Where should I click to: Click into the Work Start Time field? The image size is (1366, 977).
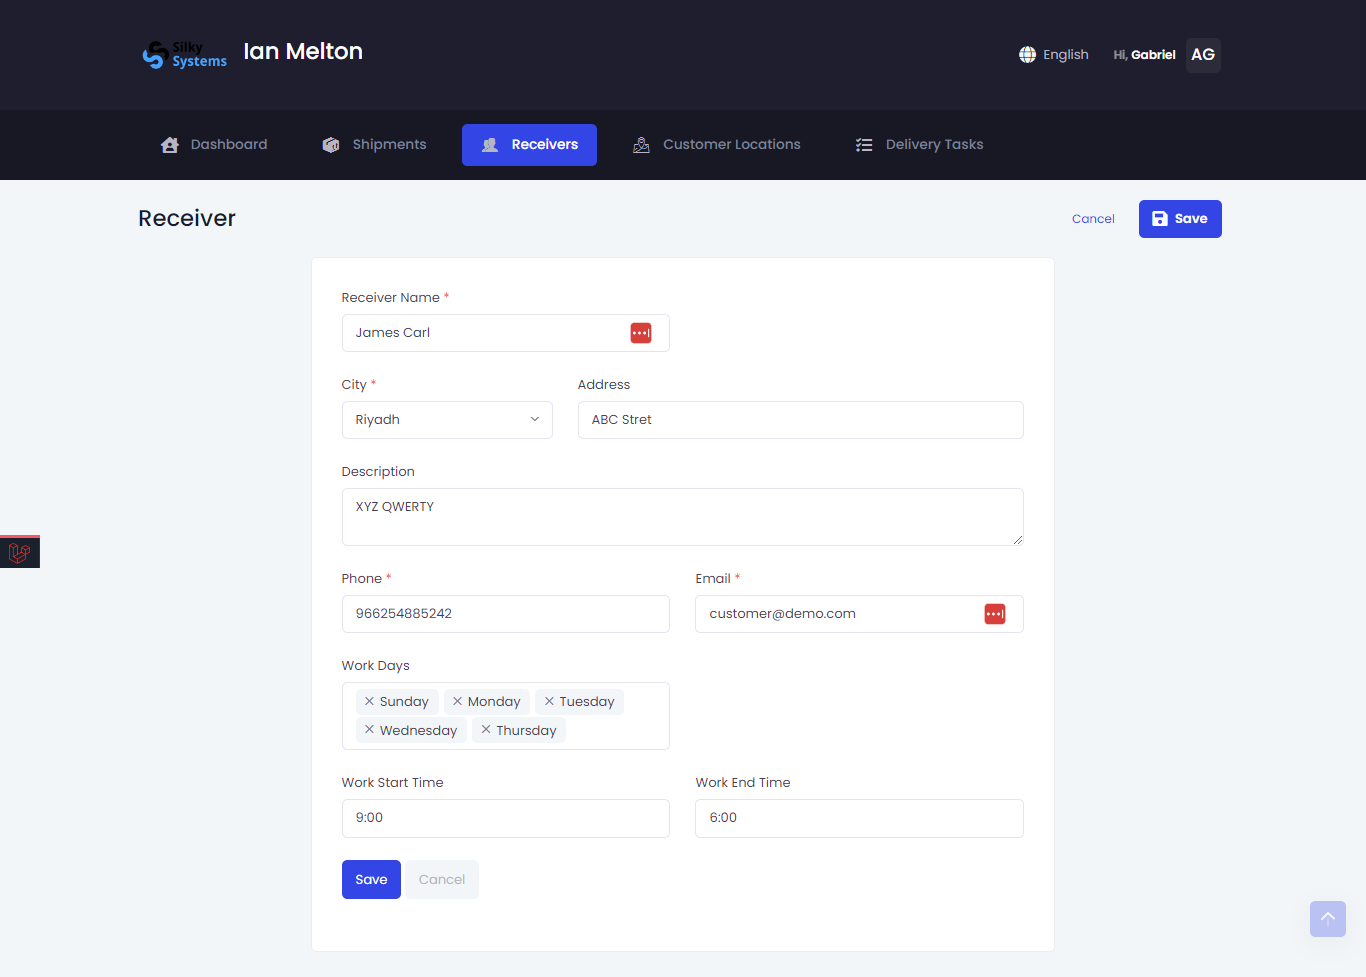coord(505,818)
